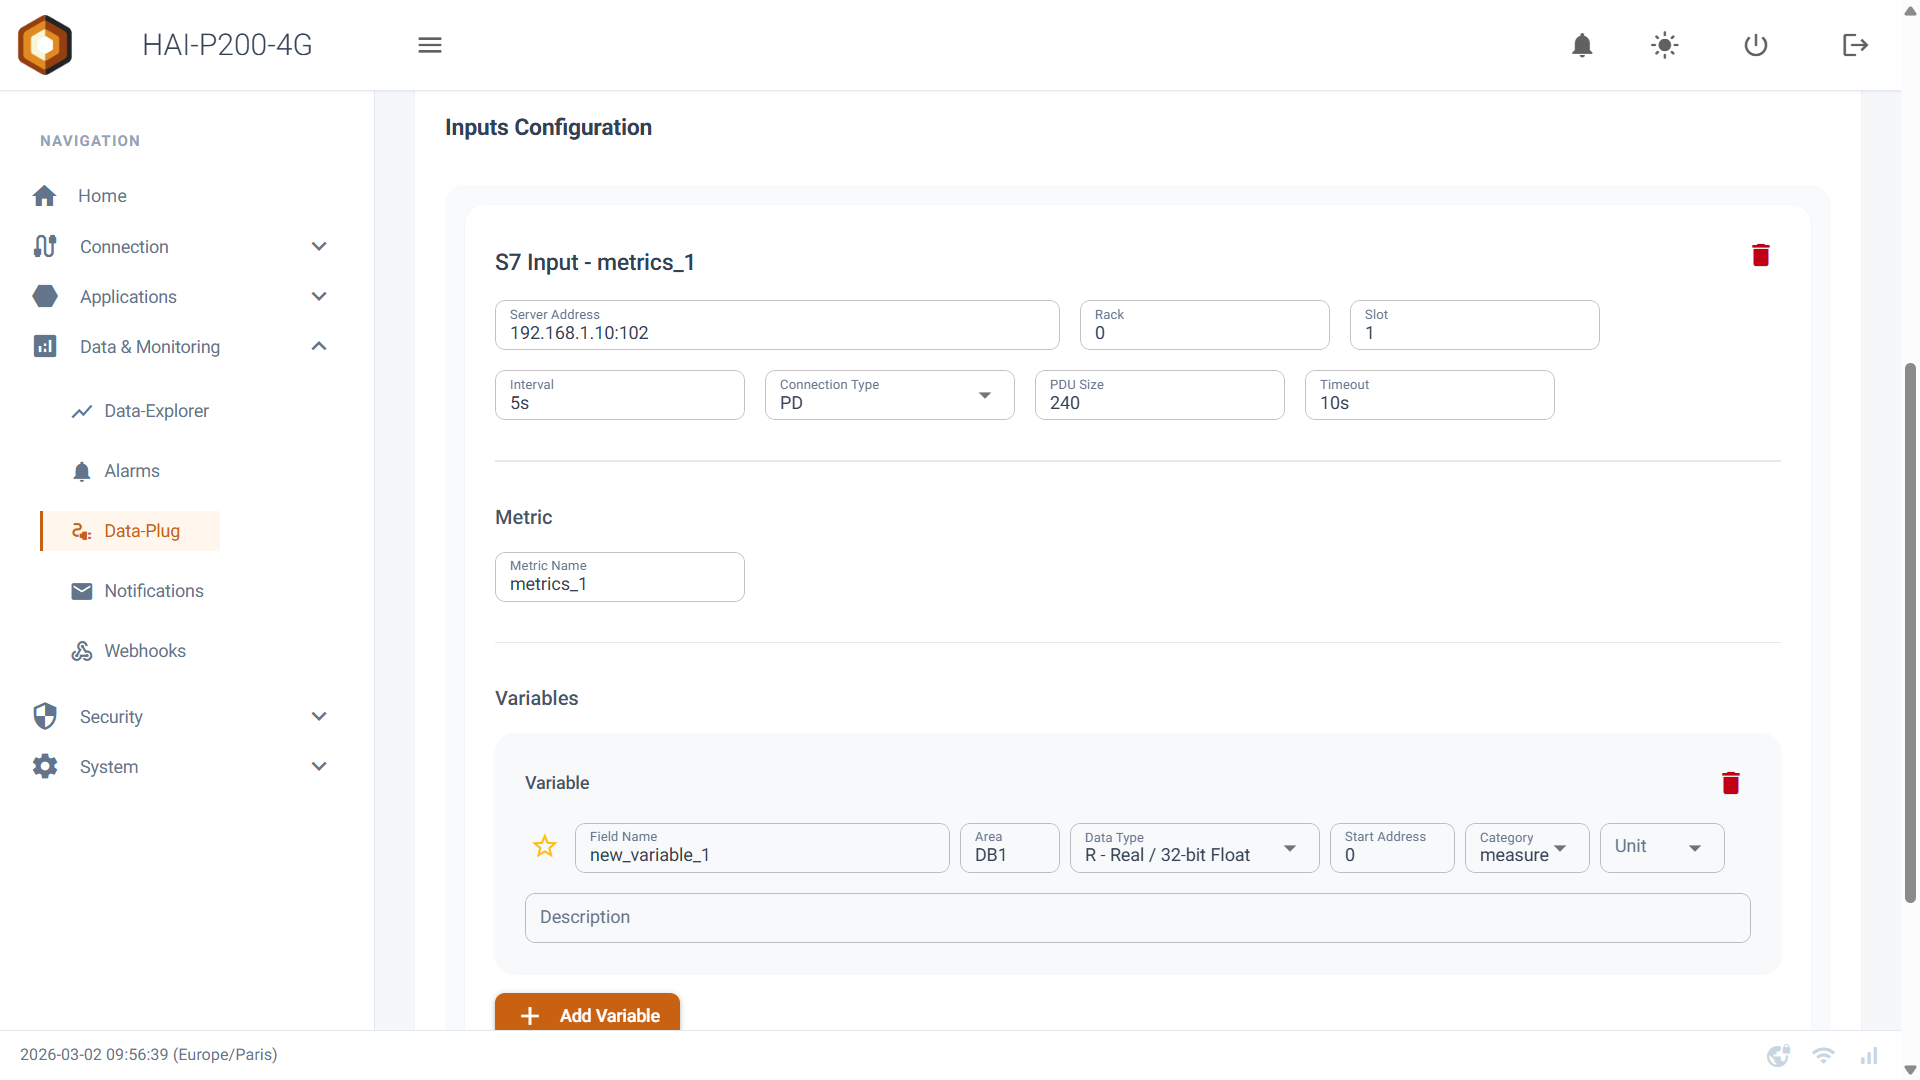Go to Webhooks in the sidebar
Viewport: 1920px width, 1080px height.
[145, 651]
